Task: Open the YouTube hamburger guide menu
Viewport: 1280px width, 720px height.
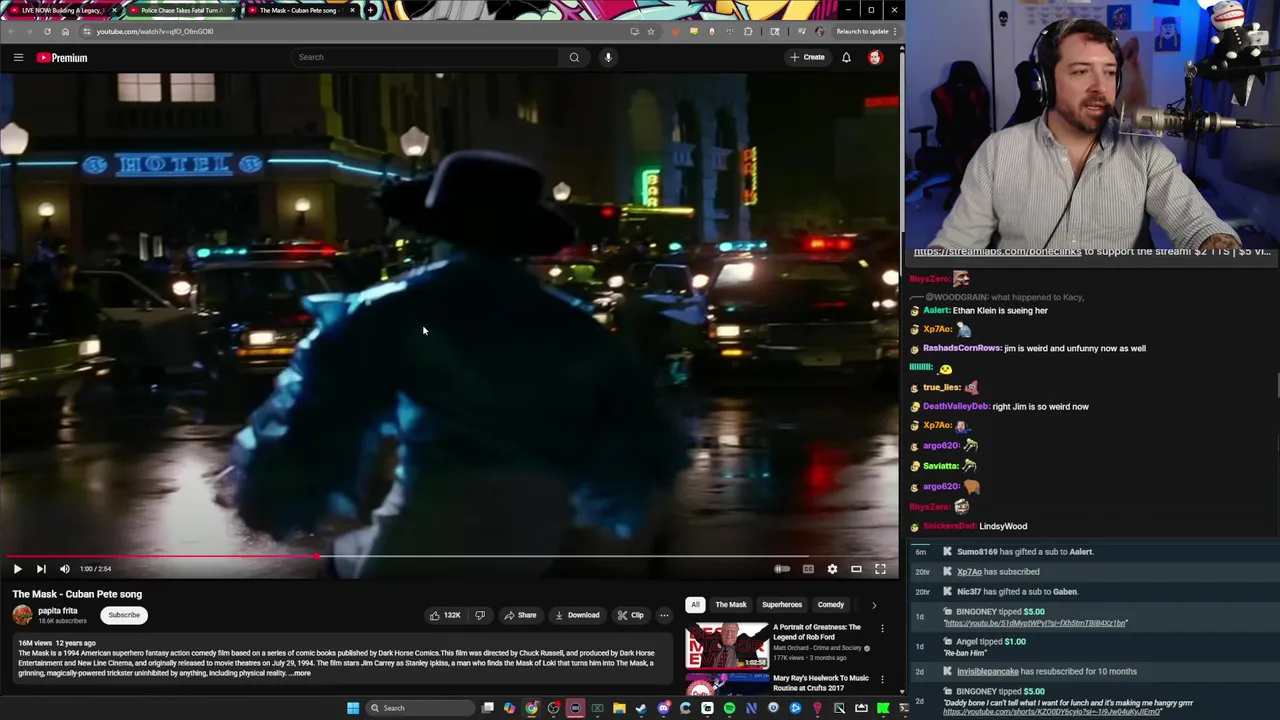Action: click(x=18, y=57)
